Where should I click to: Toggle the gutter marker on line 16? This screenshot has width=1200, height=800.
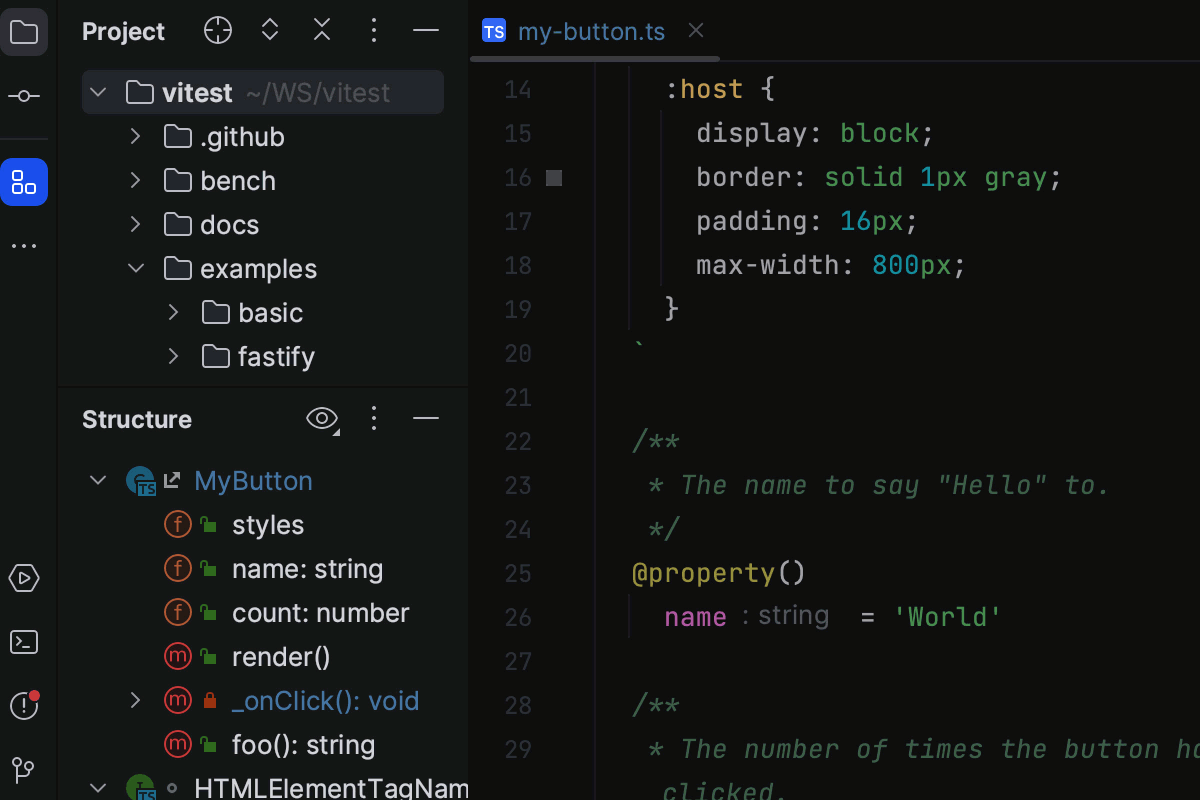[x=553, y=177]
